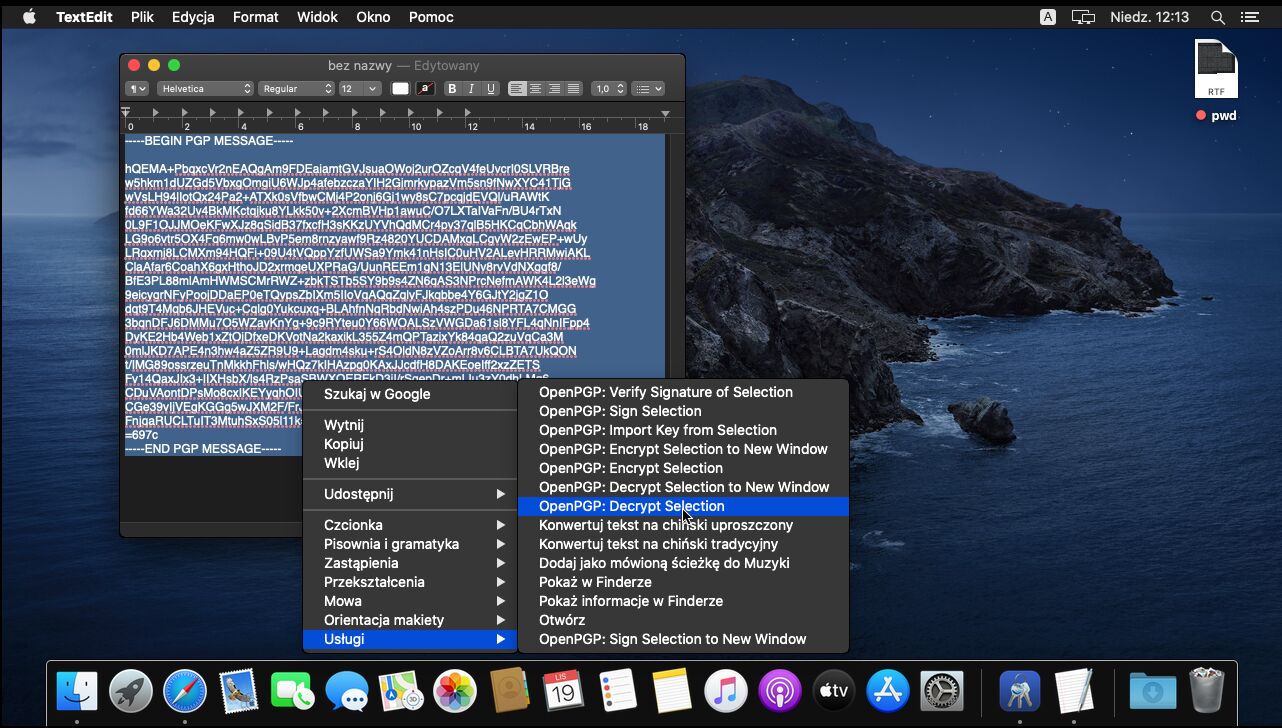Open the font size 12 dropdown
The width and height of the screenshot is (1282, 728).
point(359,89)
